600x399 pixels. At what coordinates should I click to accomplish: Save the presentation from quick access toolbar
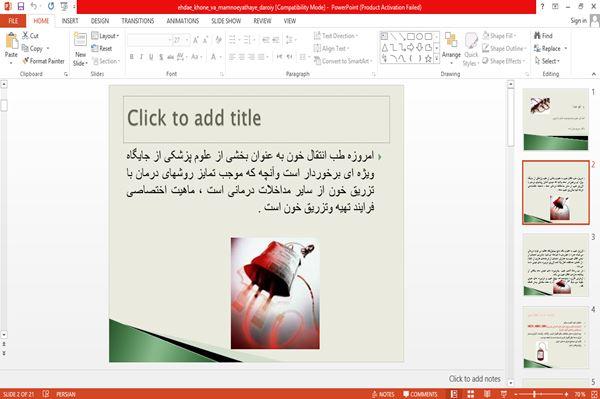pos(21,6)
